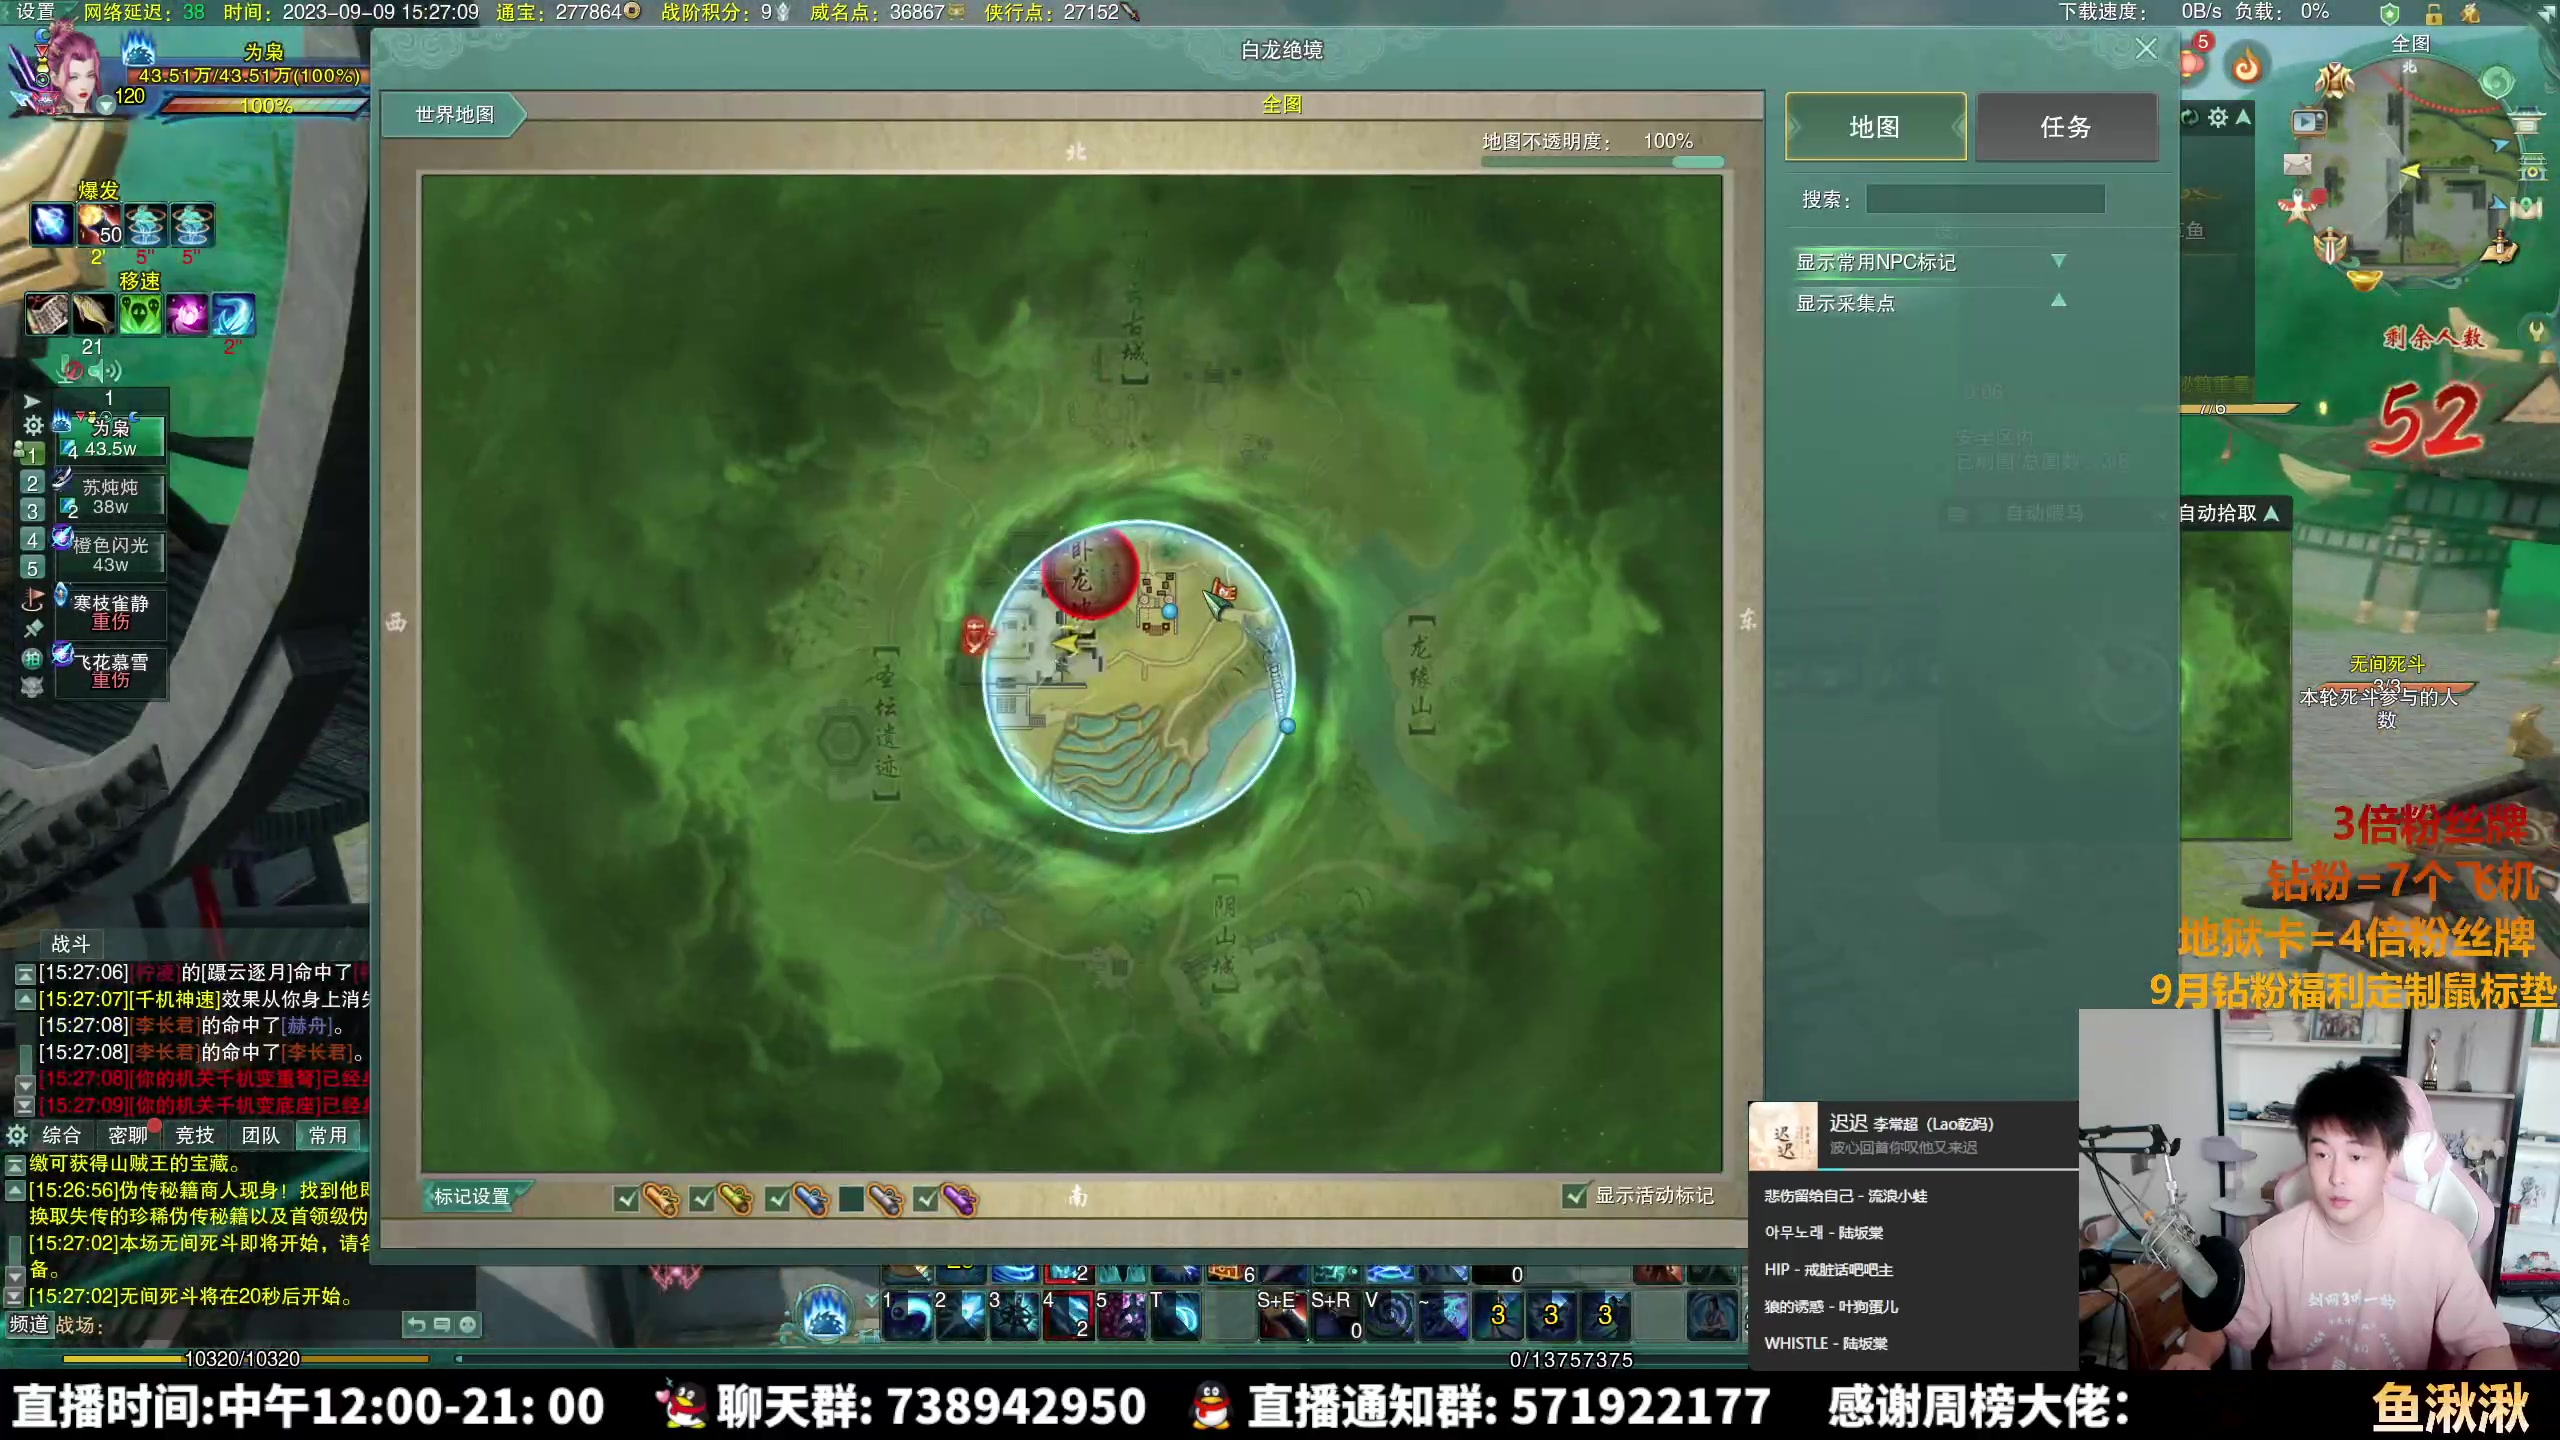Open the gold ingot shop icon
The image size is (2560, 1440).
click(2364, 279)
